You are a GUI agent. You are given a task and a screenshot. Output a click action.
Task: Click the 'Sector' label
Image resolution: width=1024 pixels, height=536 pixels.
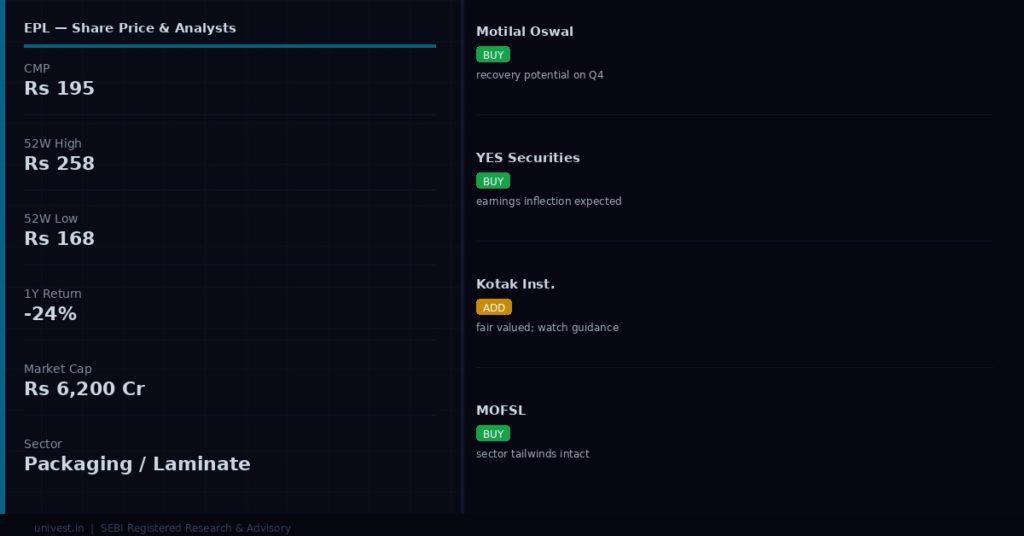43,444
